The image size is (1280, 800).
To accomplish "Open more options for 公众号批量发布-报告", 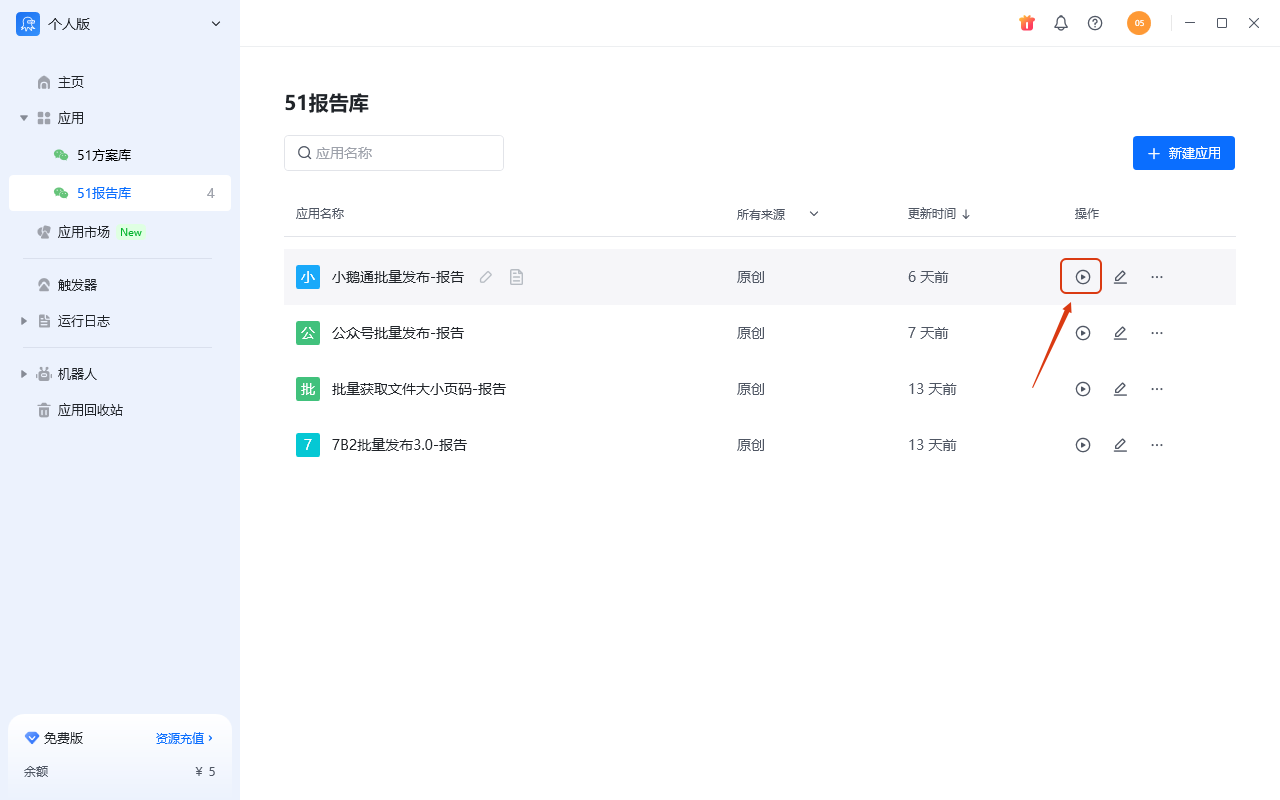I will click(x=1156, y=332).
